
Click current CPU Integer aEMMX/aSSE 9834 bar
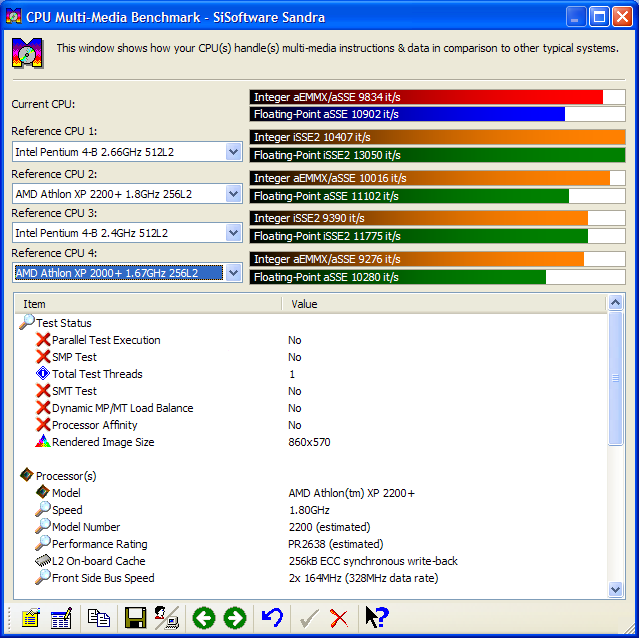tap(437, 97)
